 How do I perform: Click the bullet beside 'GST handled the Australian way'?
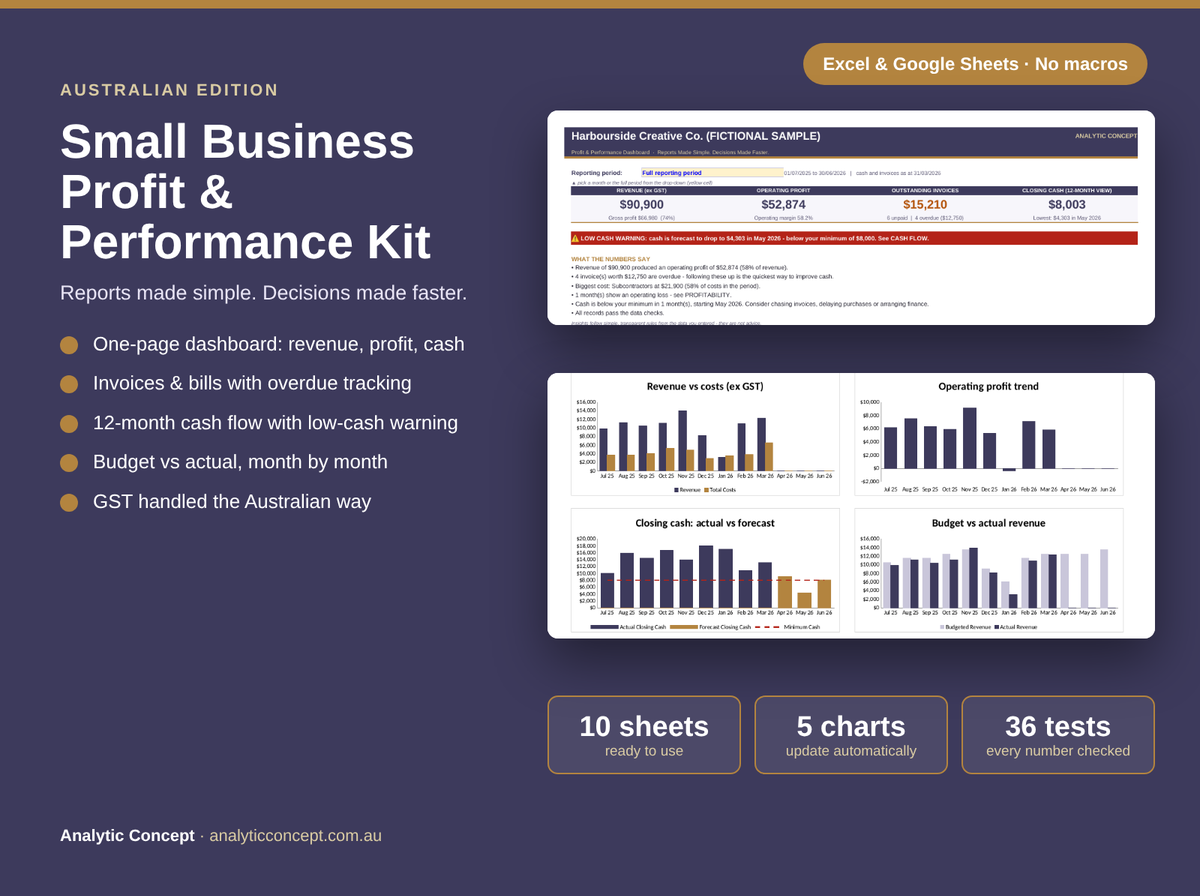pyautogui.click(x=69, y=503)
